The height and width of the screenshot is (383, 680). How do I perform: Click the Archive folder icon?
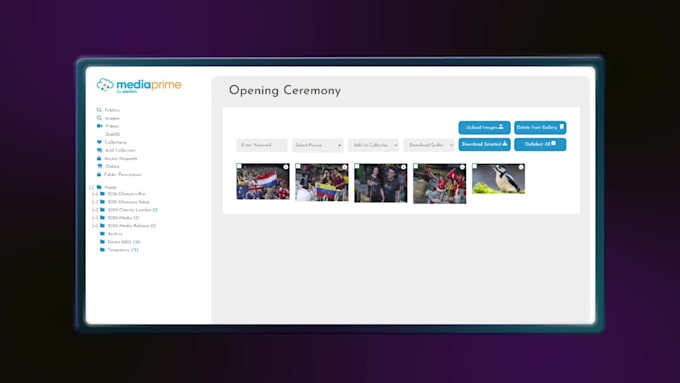click(x=102, y=233)
